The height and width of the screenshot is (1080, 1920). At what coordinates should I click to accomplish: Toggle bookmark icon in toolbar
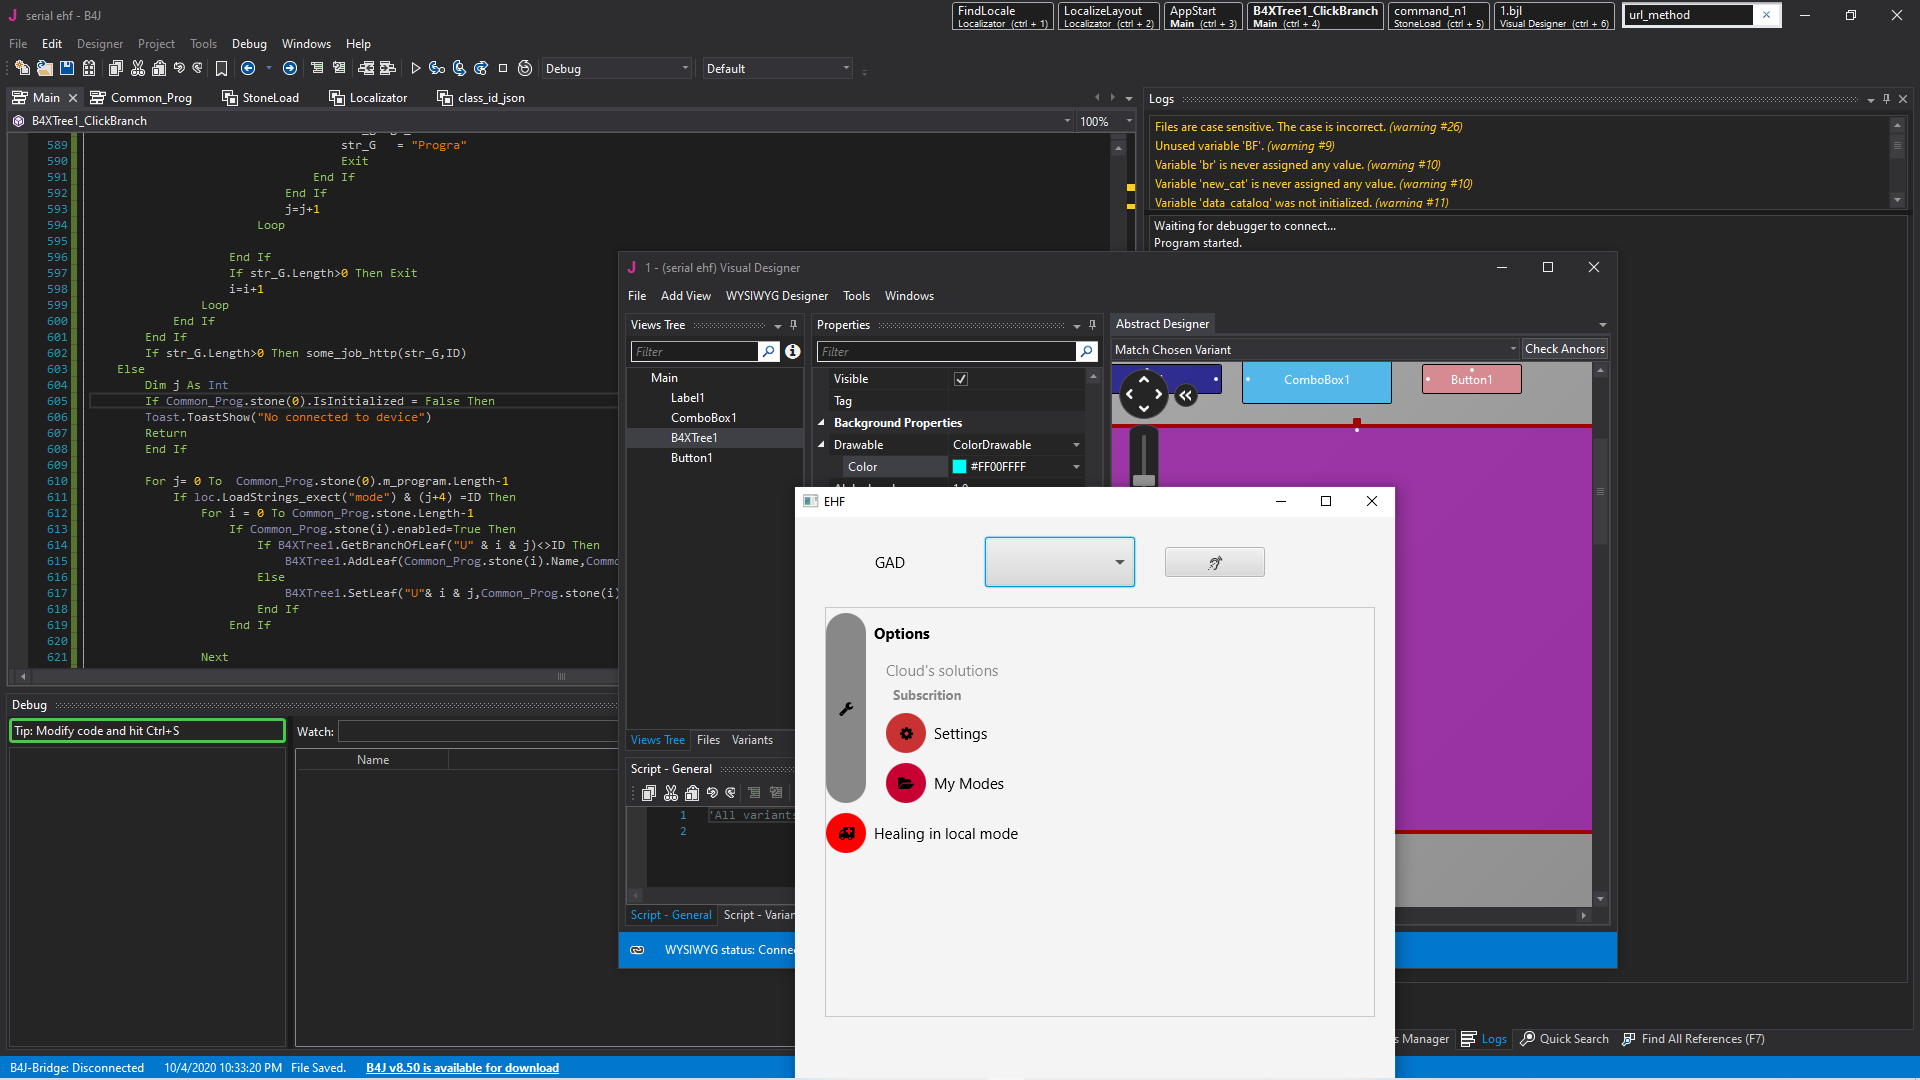(221, 69)
